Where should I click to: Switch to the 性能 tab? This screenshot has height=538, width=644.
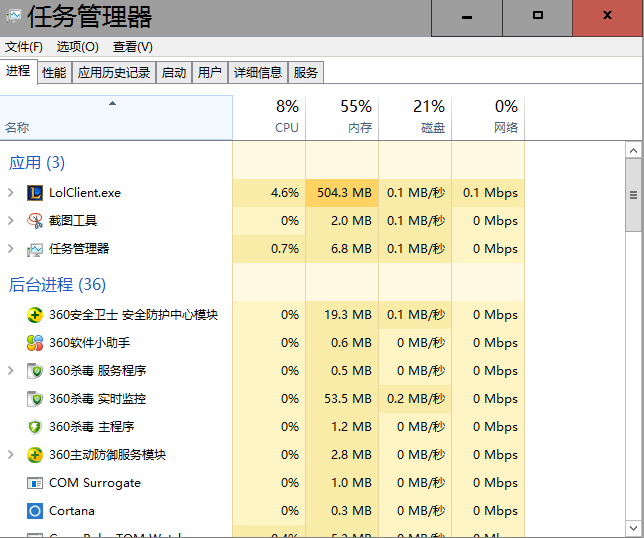pyautogui.click(x=54, y=73)
